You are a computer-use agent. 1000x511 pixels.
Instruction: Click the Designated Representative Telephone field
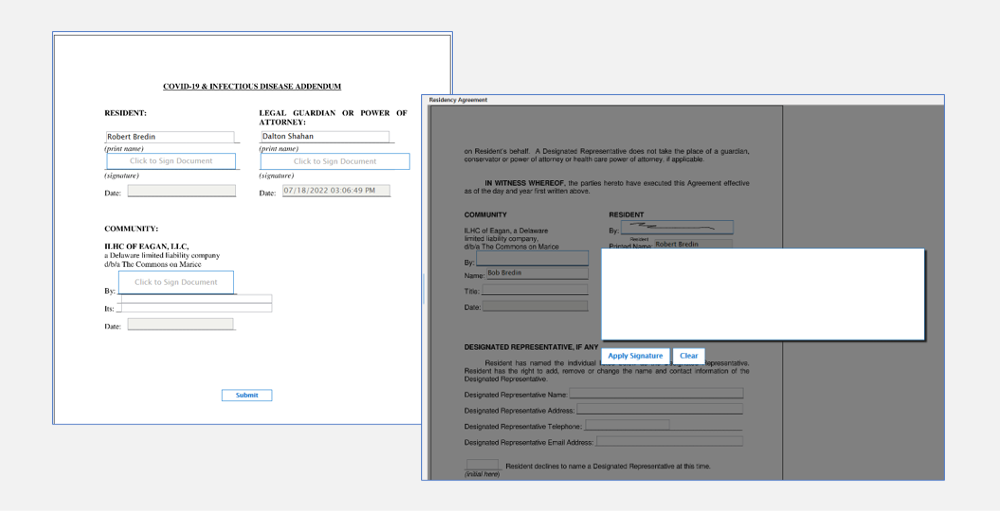click(x=628, y=426)
